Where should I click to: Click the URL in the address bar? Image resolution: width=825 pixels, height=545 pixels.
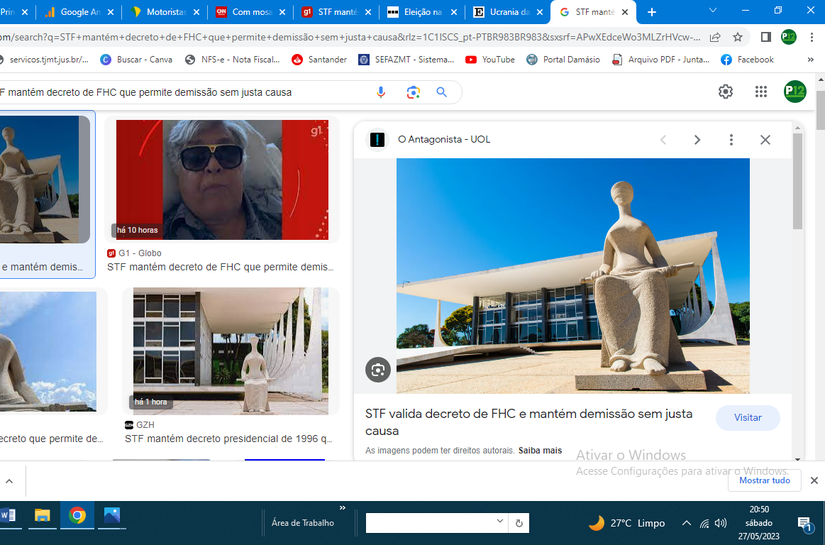pyautogui.click(x=350, y=37)
